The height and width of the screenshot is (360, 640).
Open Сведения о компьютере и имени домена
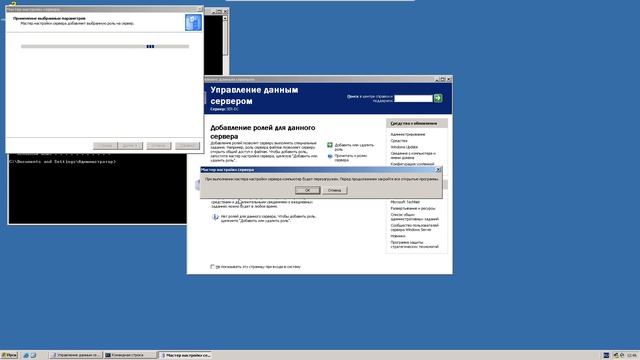413,155
